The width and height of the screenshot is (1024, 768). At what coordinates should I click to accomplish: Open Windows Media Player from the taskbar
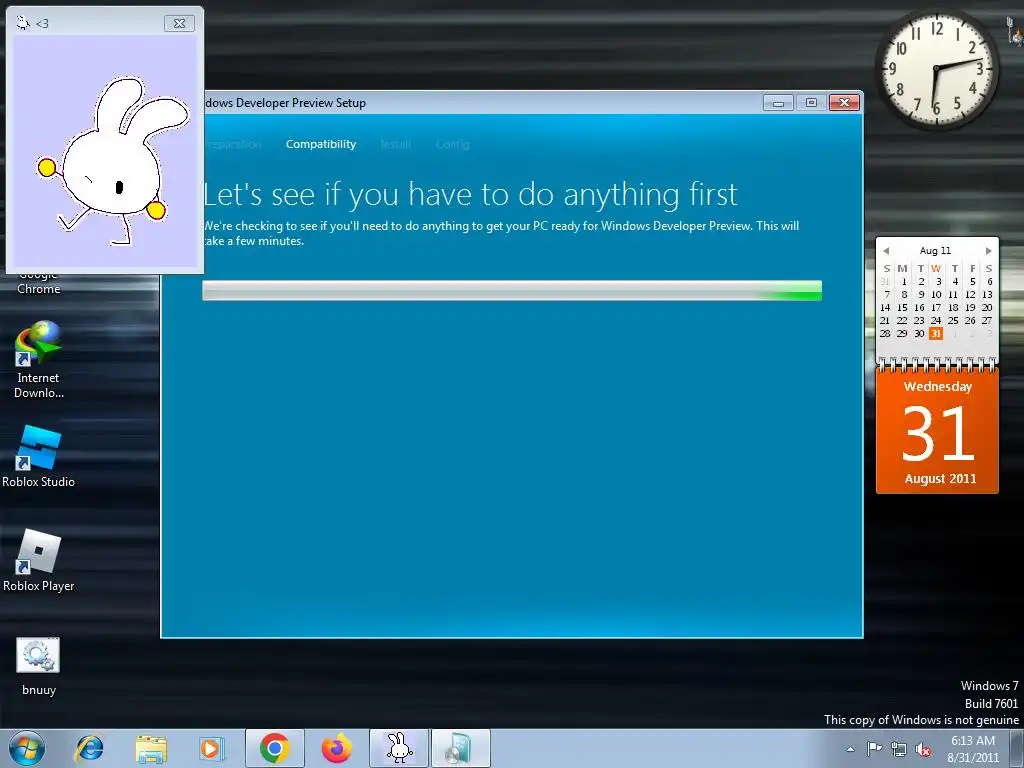[211, 748]
